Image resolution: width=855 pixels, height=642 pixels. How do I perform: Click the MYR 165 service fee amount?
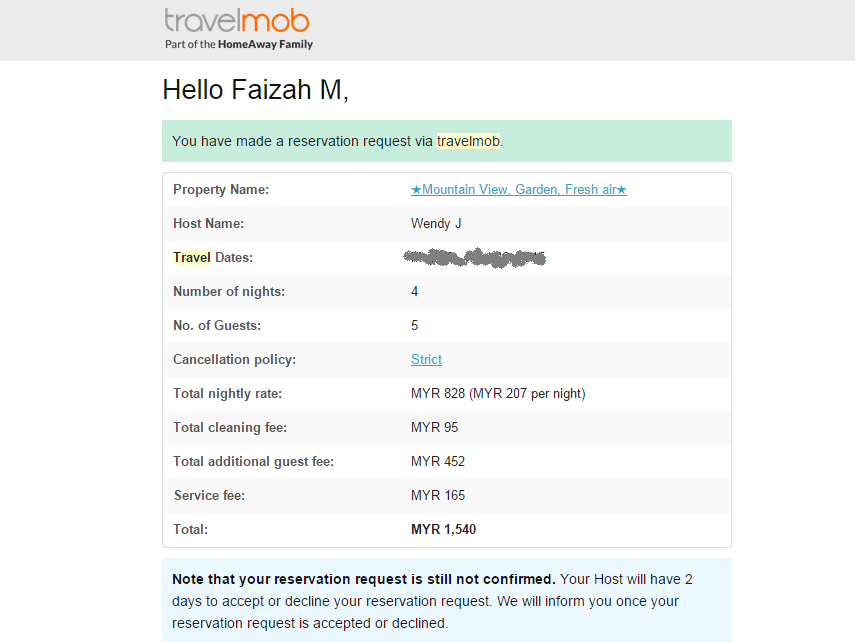(x=438, y=496)
